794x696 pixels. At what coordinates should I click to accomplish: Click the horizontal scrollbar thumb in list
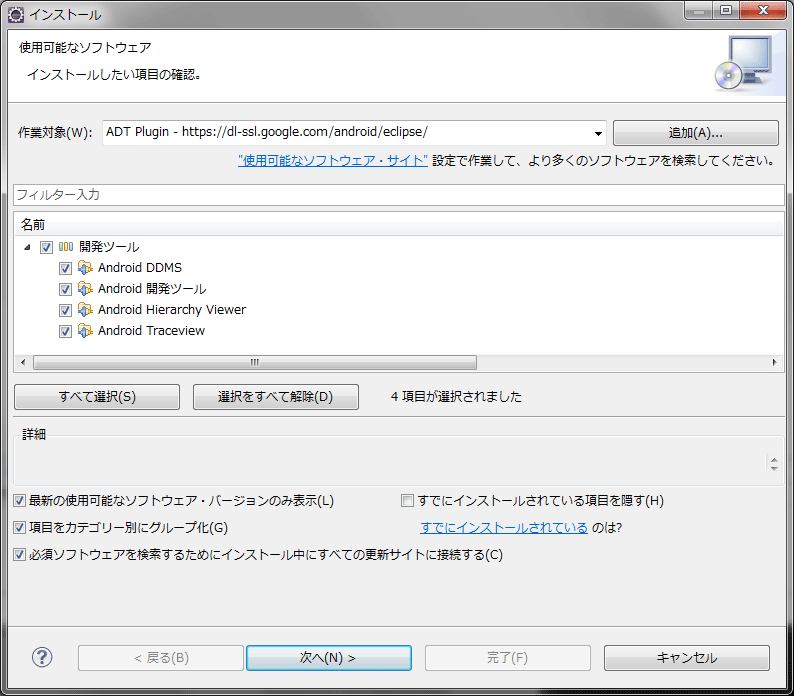(255, 362)
